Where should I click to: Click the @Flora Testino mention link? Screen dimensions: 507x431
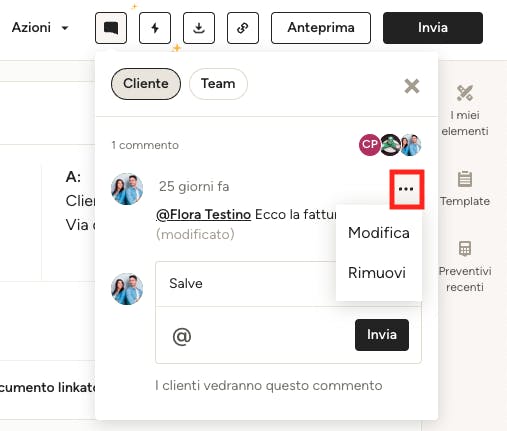203,214
